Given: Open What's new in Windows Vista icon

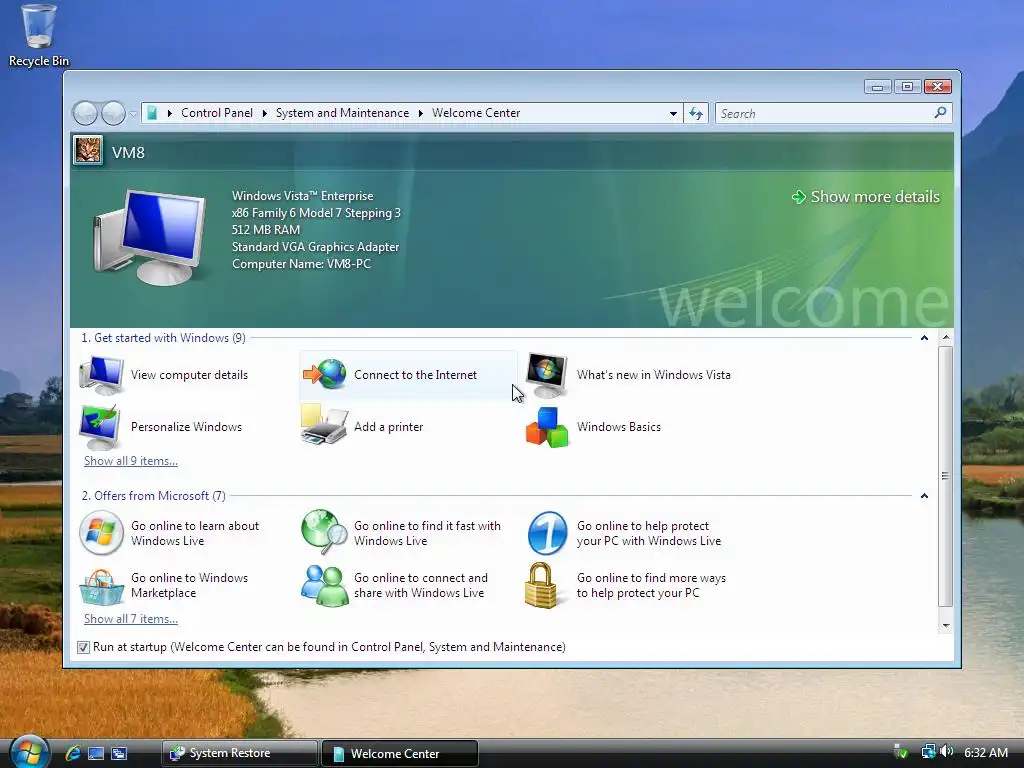Looking at the screenshot, I should [547, 375].
